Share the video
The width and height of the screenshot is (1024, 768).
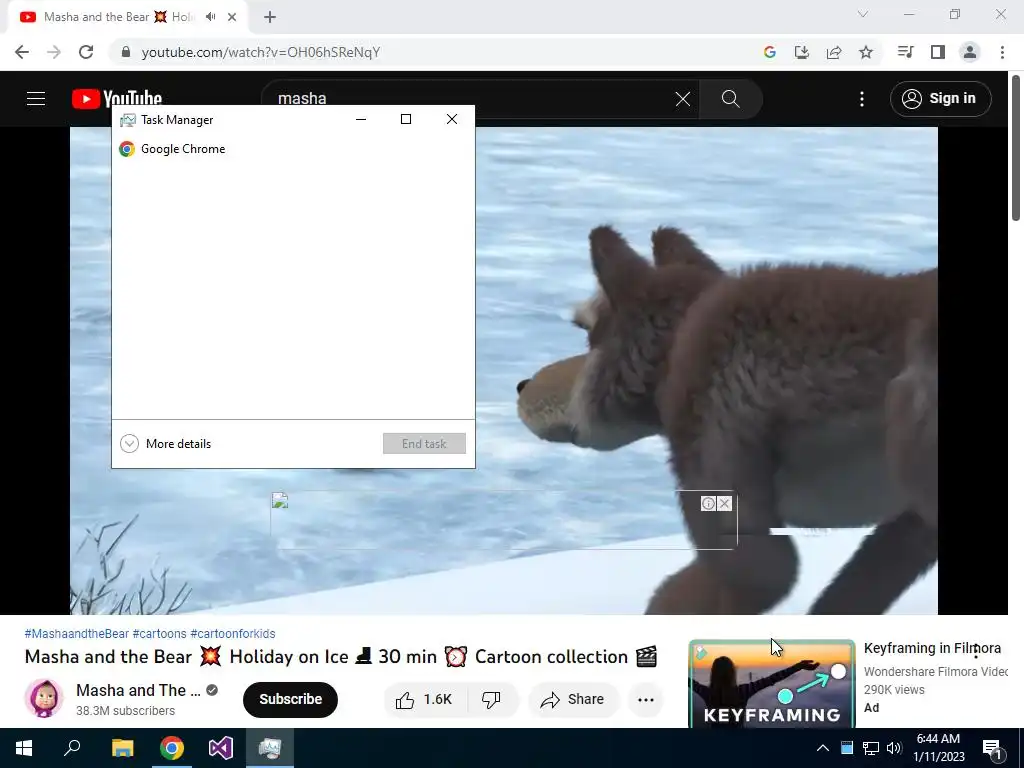pyautogui.click(x=573, y=699)
